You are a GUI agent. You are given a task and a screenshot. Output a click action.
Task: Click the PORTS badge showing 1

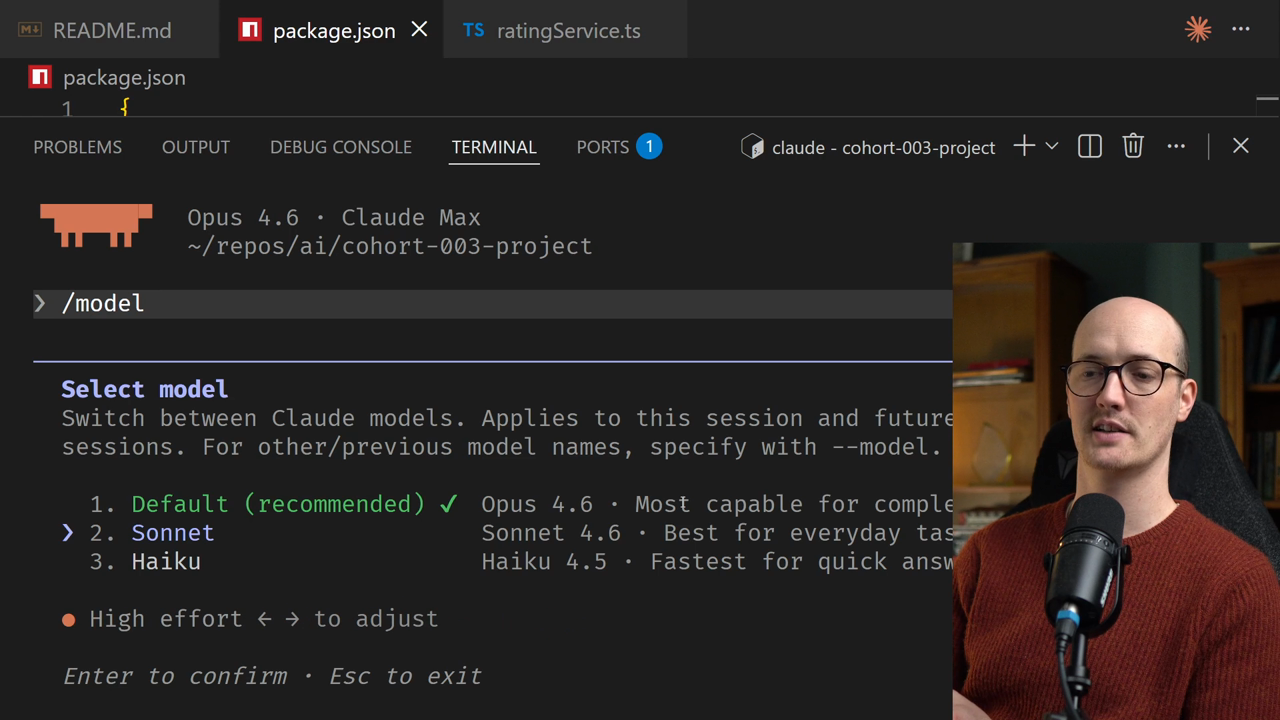pyautogui.click(x=649, y=147)
